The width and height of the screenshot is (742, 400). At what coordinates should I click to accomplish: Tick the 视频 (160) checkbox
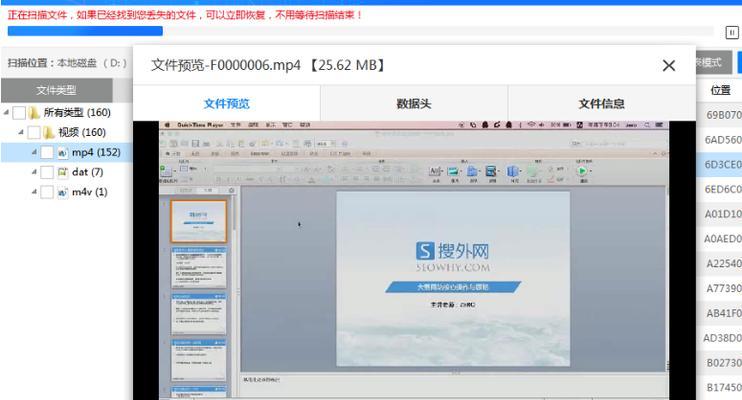(x=34, y=133)
